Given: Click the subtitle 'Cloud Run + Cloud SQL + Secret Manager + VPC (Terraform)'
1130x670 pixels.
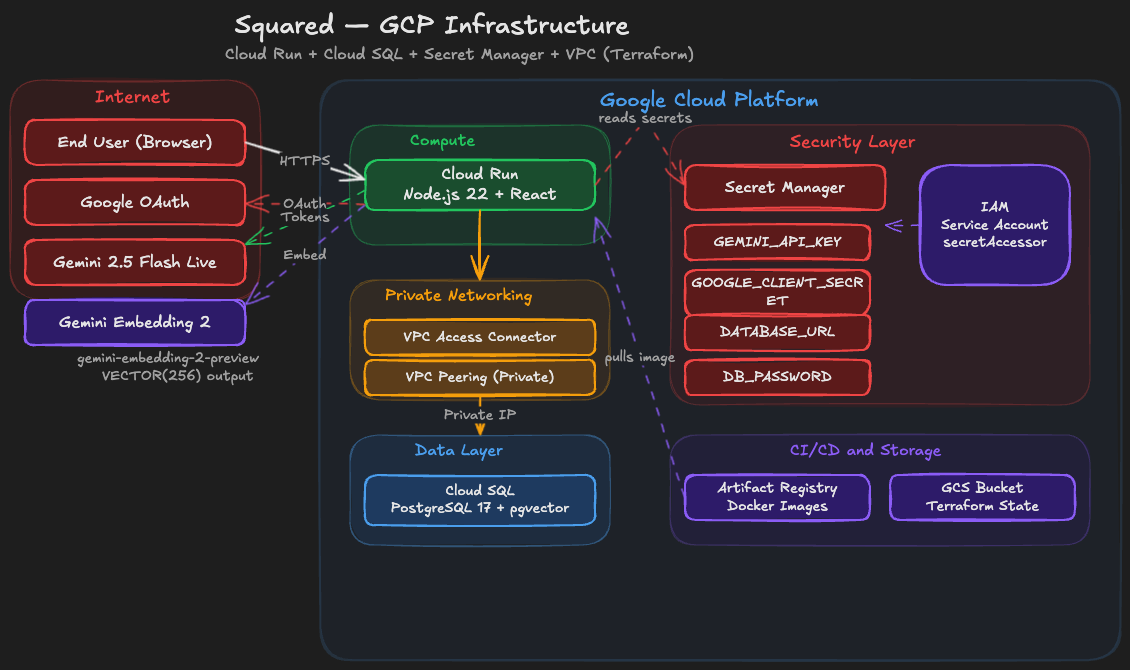Looking at the screenshot, I should 459,54.
